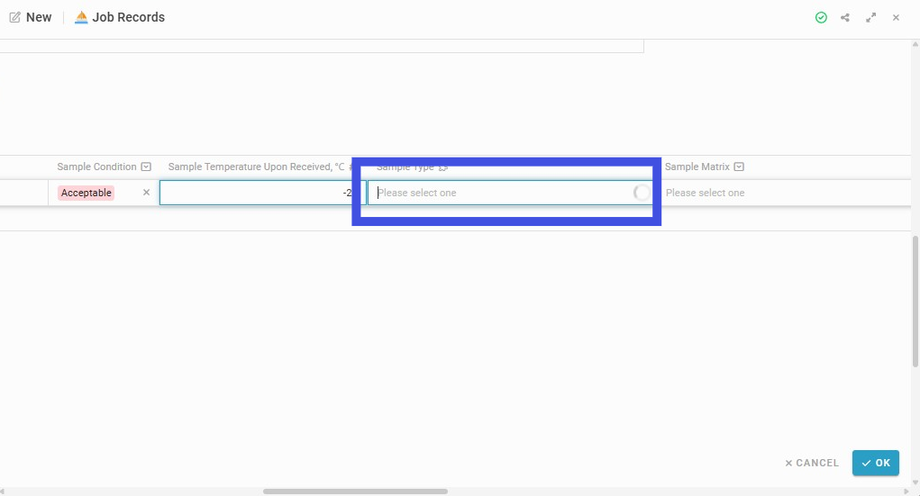Confirm with the OK button
The height and width of the screenshot is (496, 920).
pyautogui.click(x=875, y=463)
